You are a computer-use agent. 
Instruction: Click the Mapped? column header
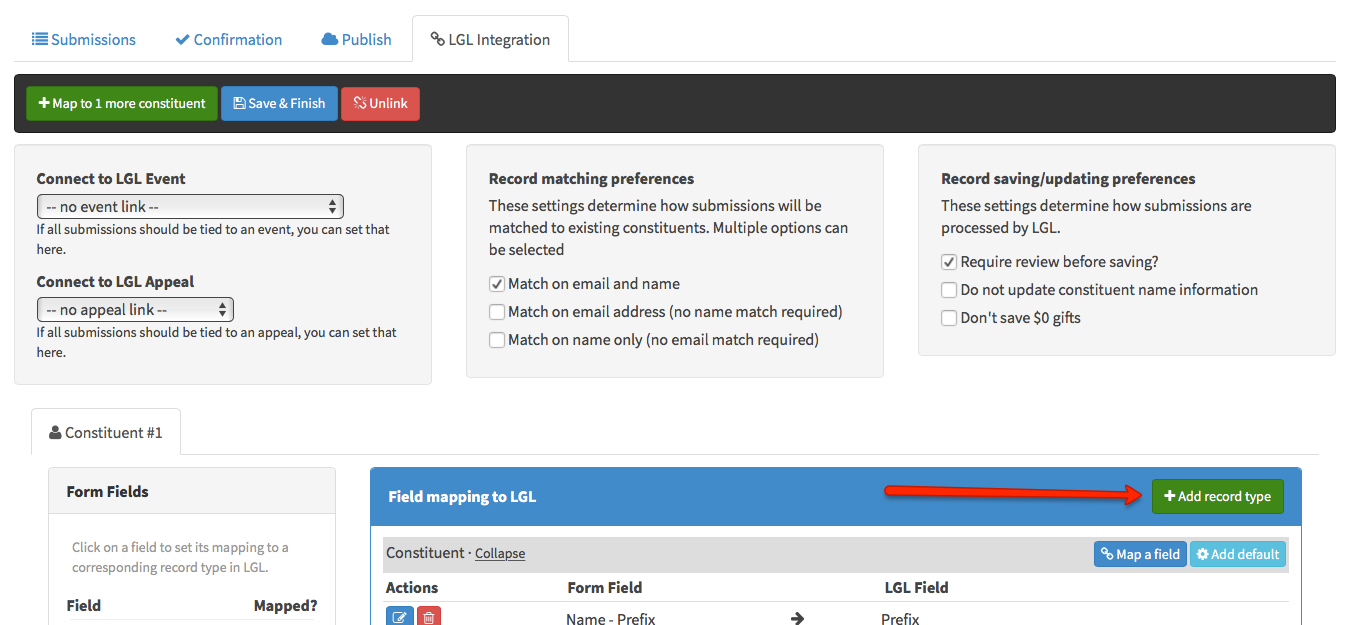(286, 606)
